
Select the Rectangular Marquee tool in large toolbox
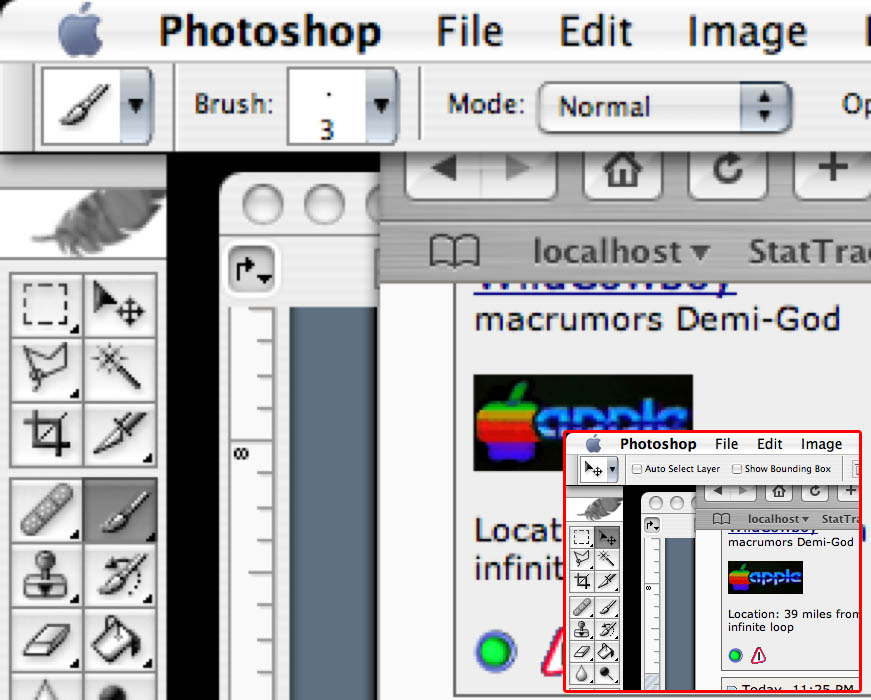coord(46,305)
